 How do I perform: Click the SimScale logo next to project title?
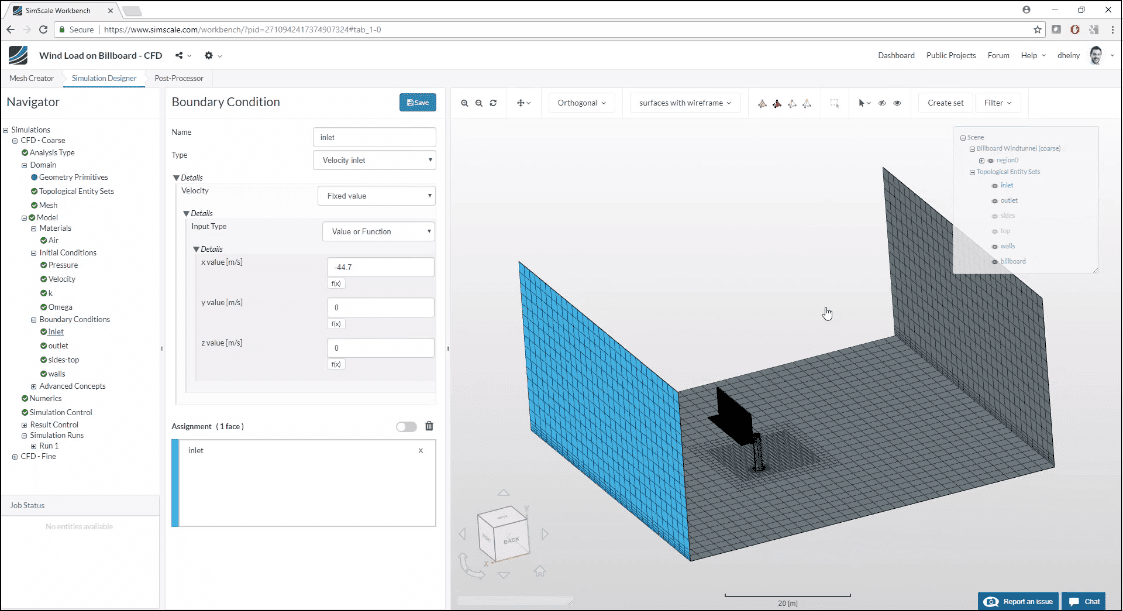pyautogui.click(x=17, y=55)
